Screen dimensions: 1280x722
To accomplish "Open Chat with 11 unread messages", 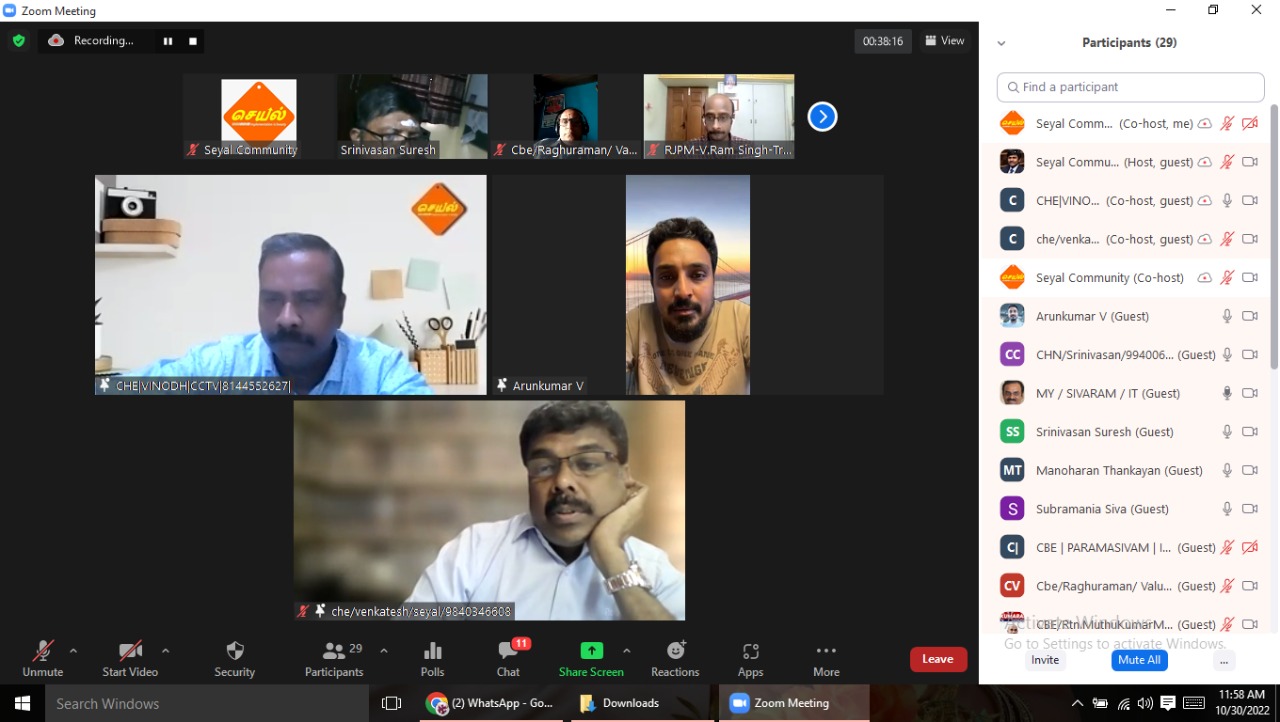I will tap(508, 652).
